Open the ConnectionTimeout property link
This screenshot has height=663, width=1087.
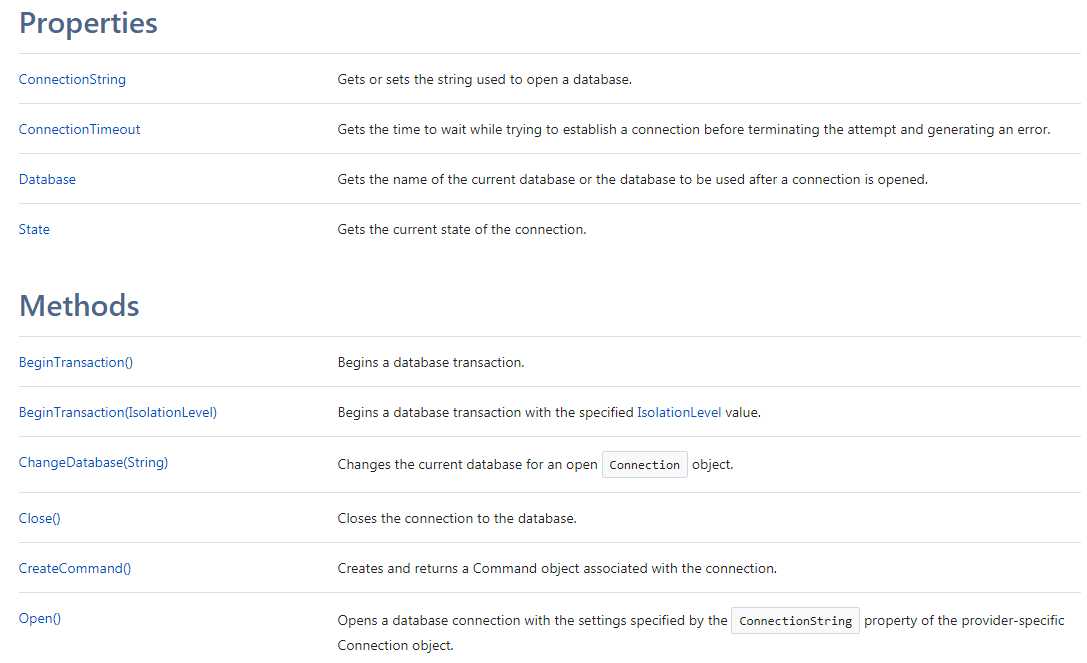click(79, 130)
